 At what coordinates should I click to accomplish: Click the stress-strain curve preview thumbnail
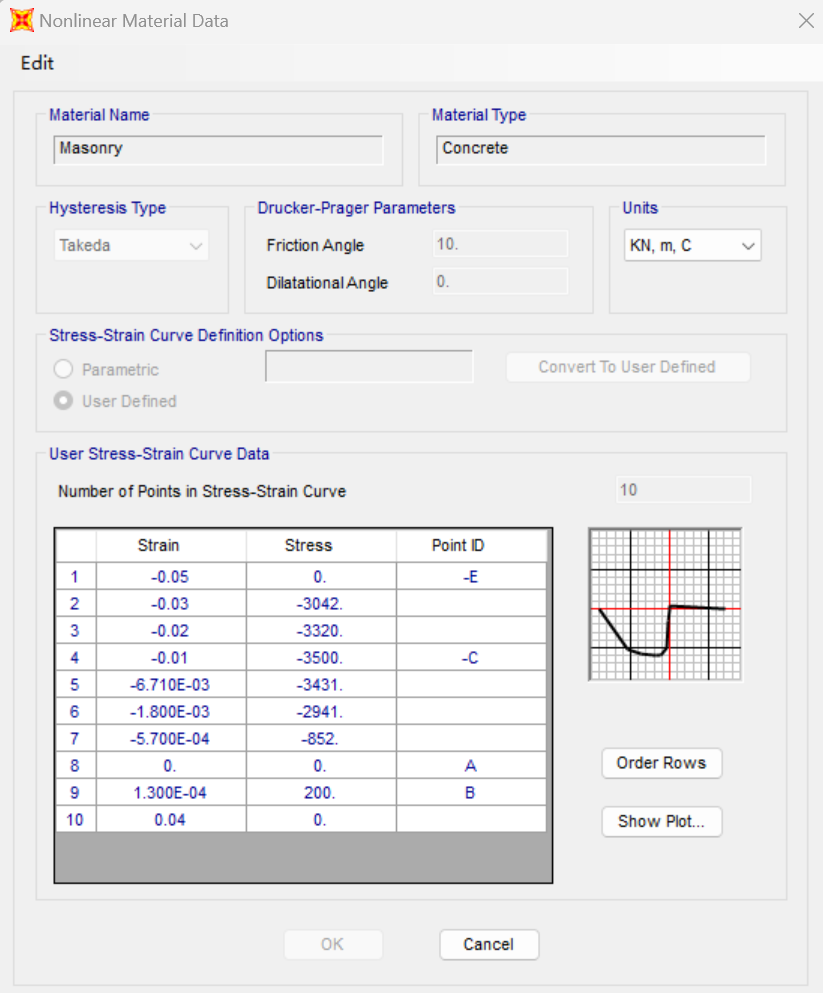click(x=665, y=605)
